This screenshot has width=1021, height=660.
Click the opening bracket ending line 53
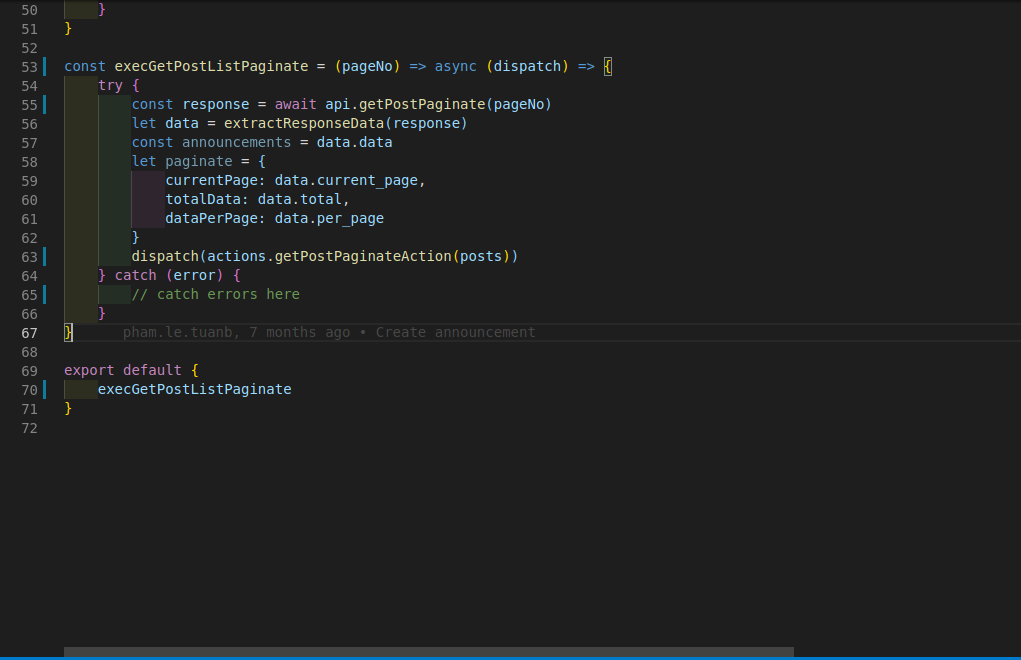point(608,66)
